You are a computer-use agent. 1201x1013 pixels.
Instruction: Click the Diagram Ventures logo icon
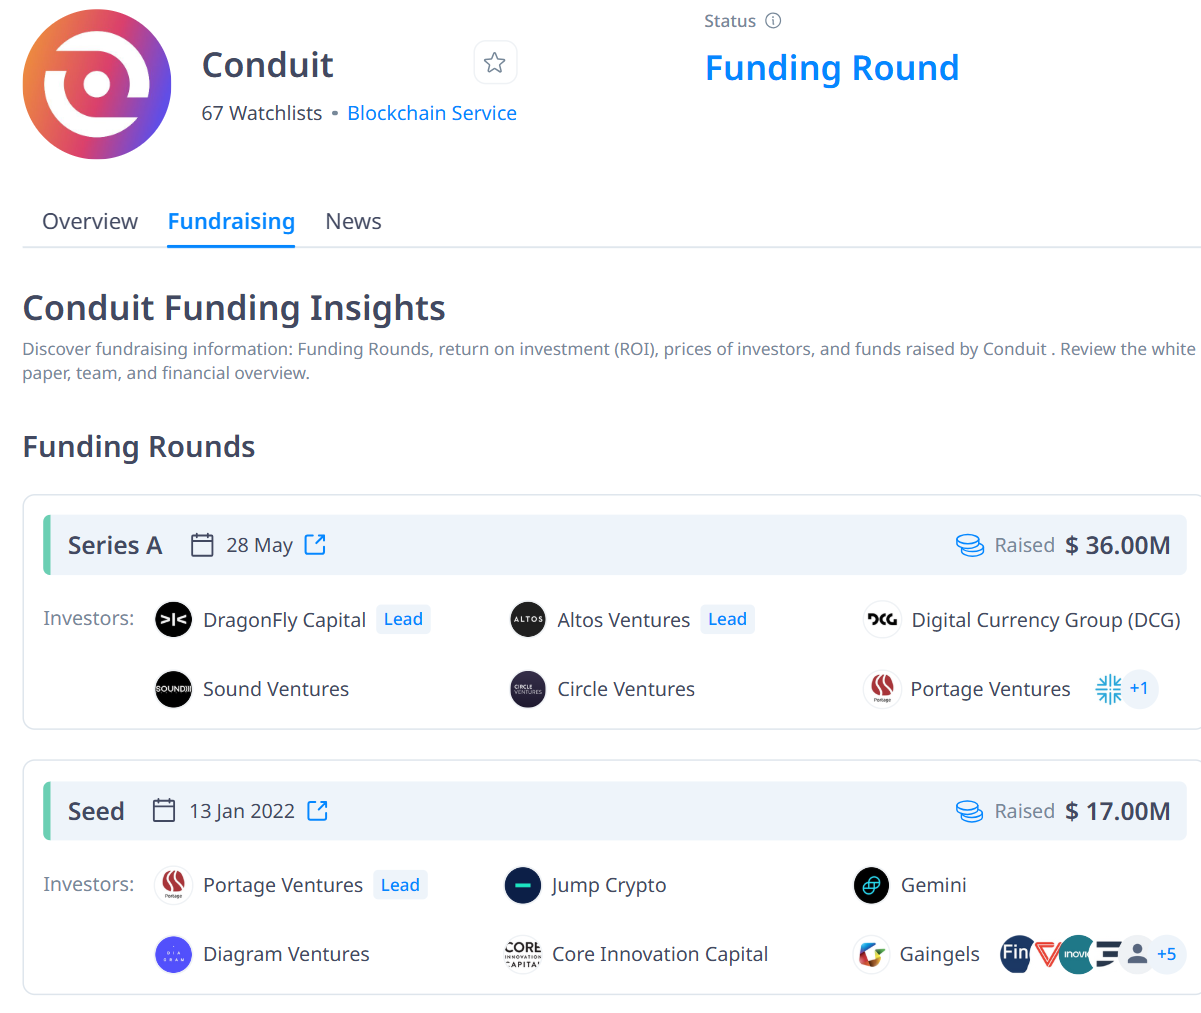coord(173,955)
